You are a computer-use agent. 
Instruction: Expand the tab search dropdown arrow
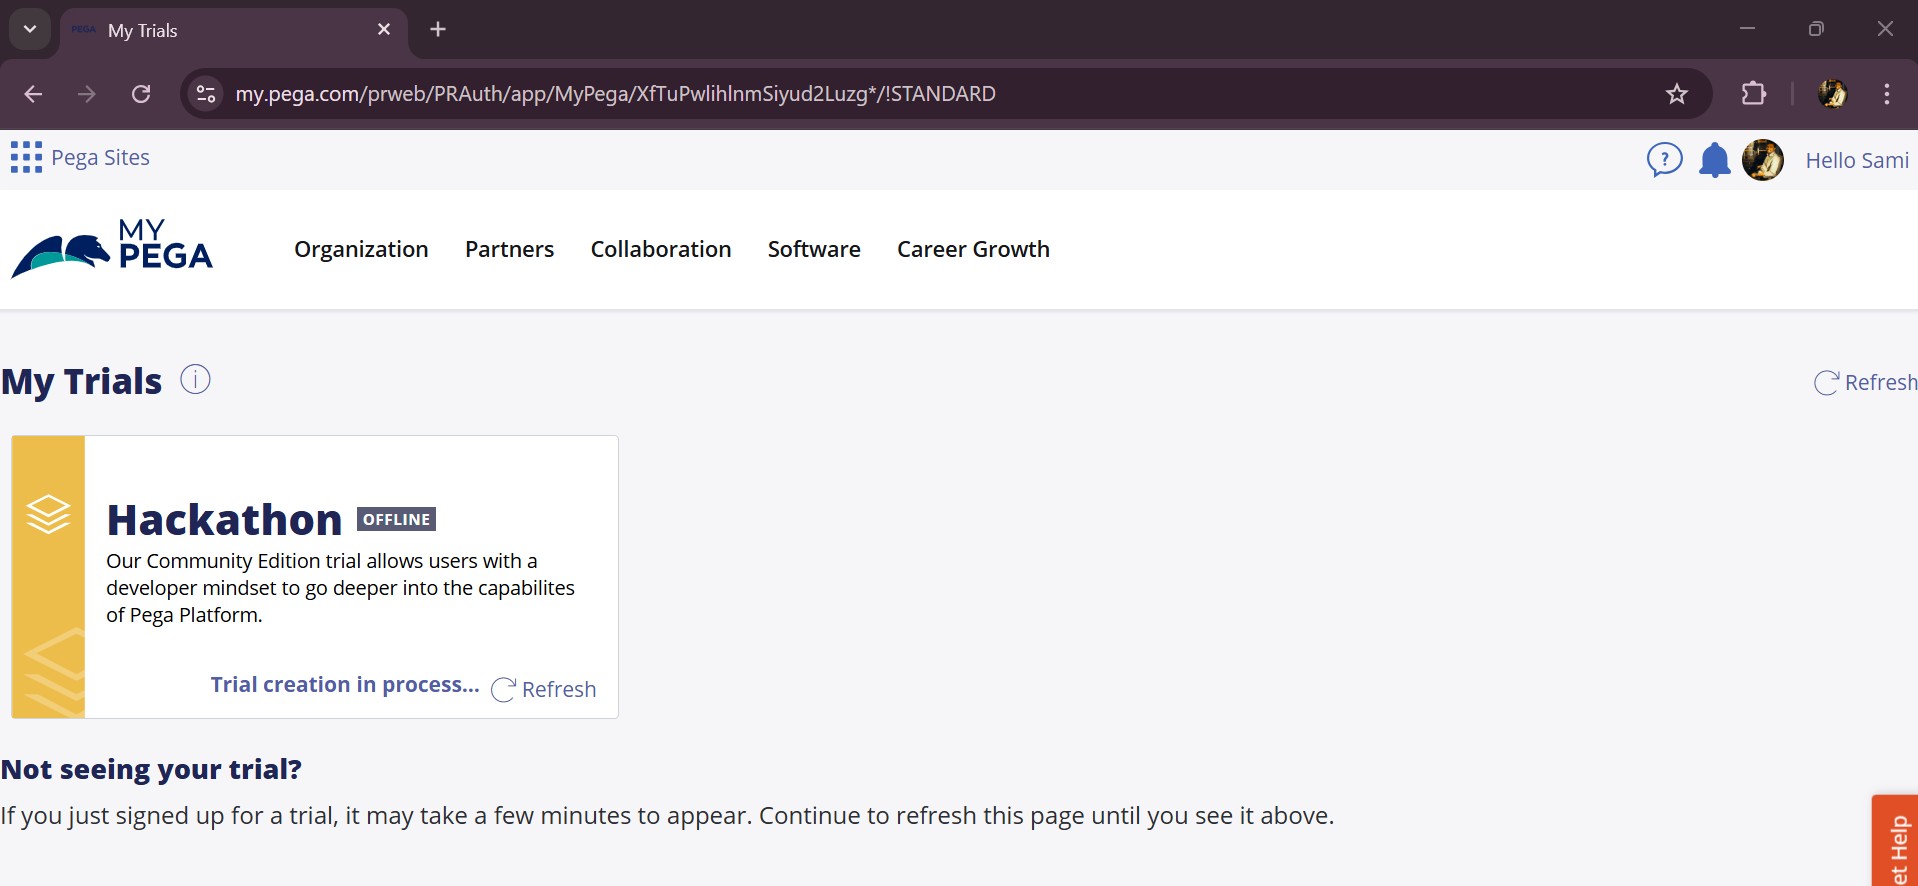30,29
